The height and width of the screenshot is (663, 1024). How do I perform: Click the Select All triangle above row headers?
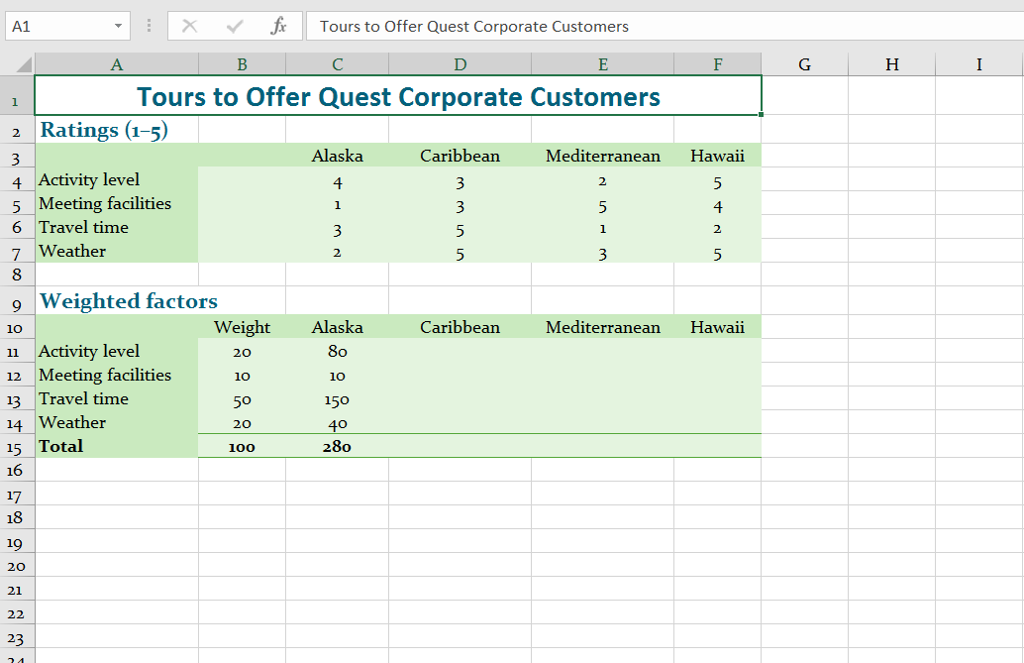[x=22, y=64]
